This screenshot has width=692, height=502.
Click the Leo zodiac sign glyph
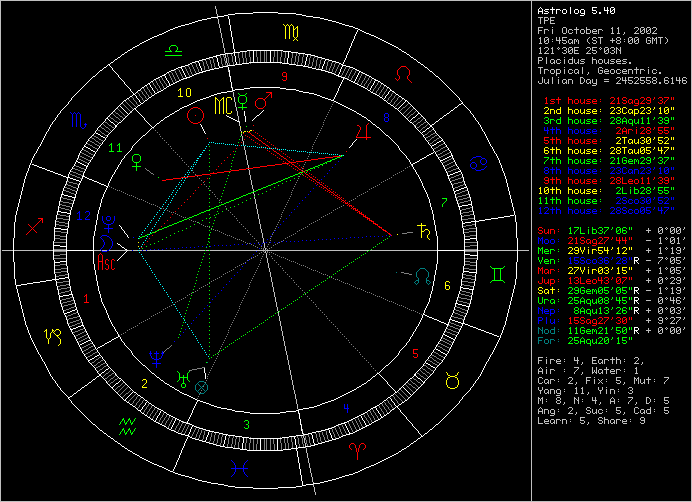[x=403, y=74]
